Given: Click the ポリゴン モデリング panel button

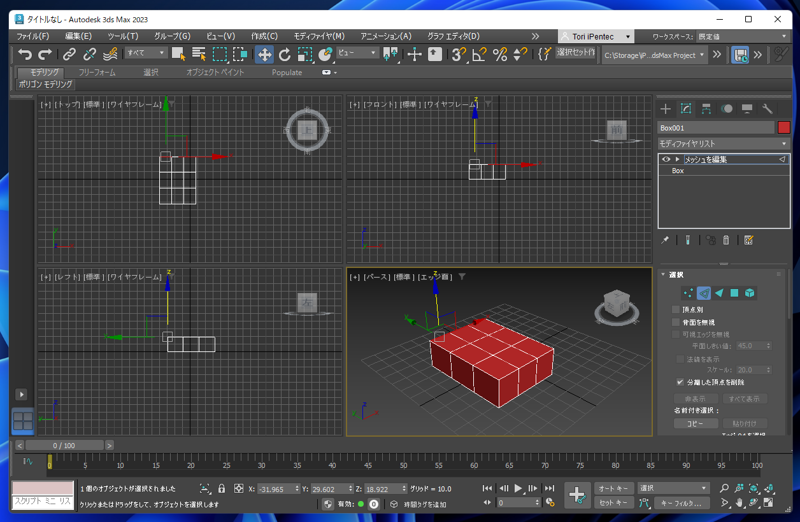Looking at the screenshot, I should 45,84.
